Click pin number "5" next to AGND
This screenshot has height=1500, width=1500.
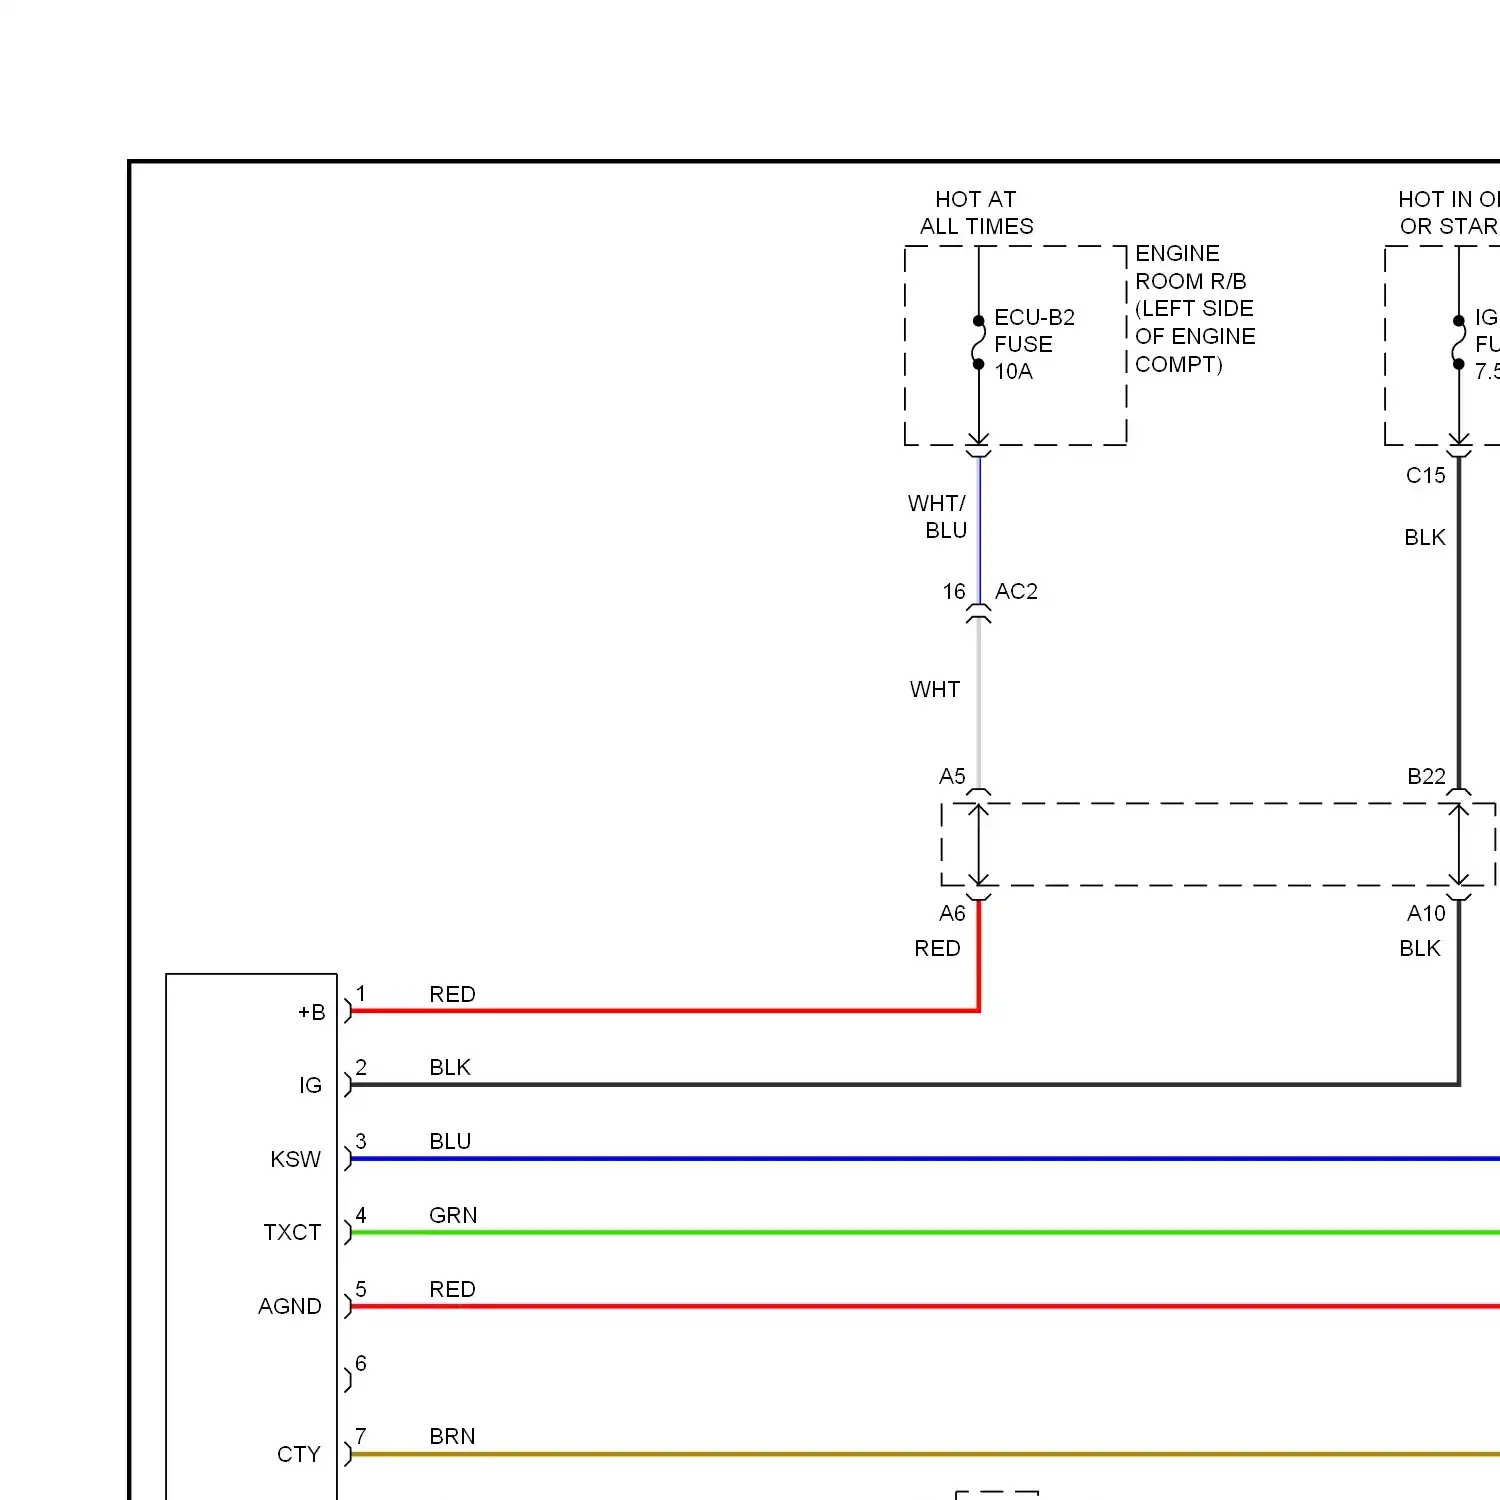pos(361,1290)
